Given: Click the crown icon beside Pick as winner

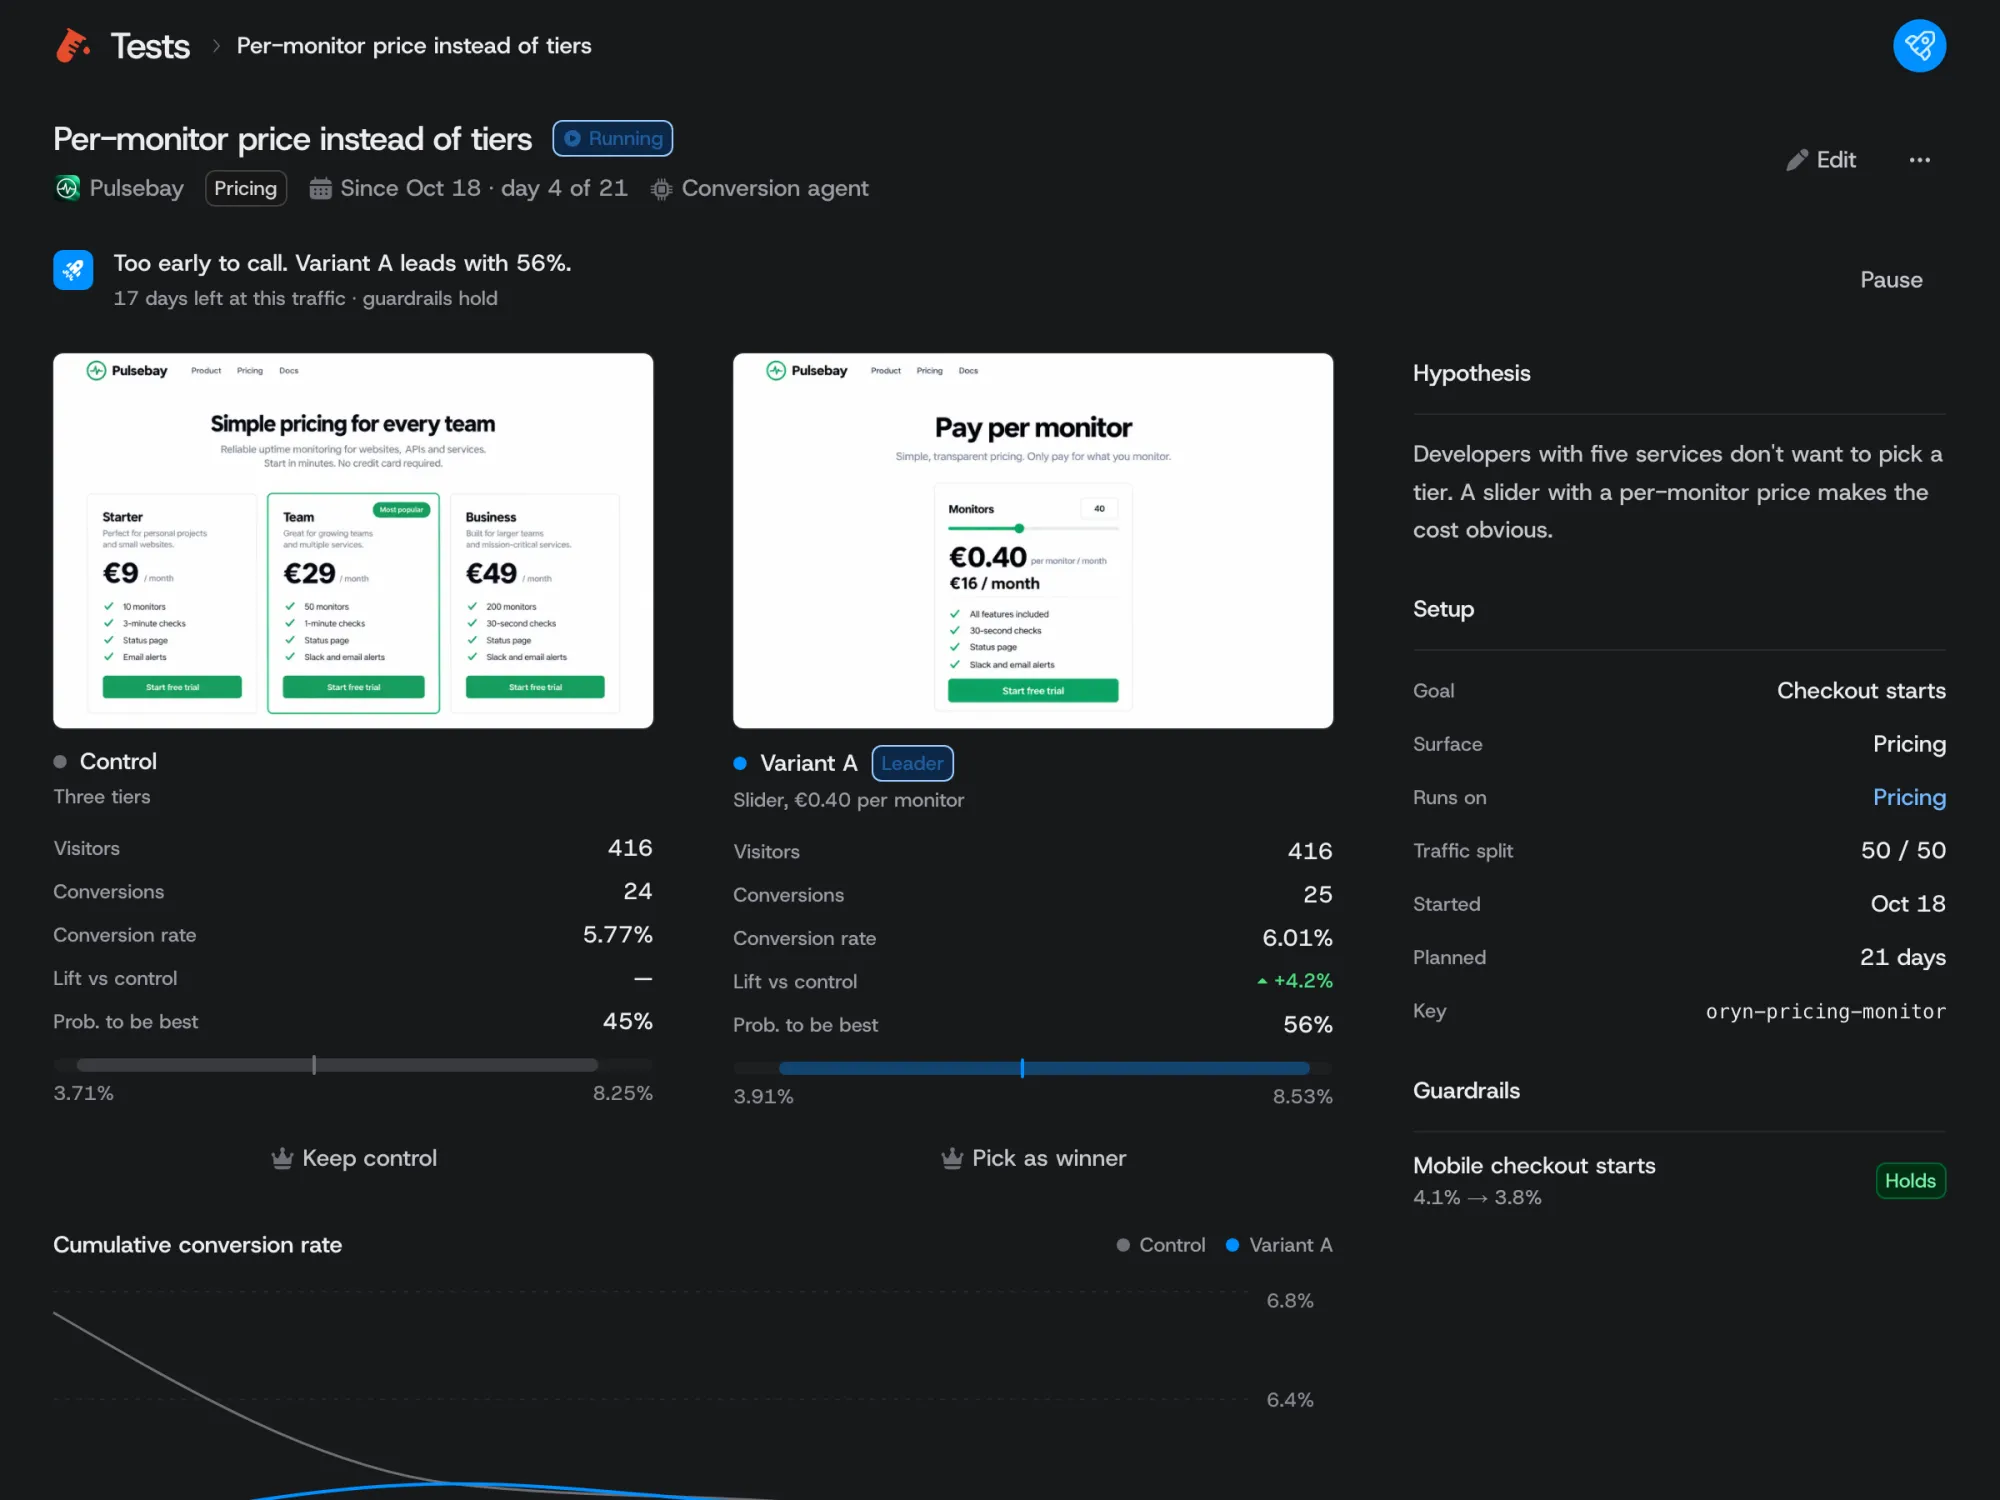Looking at the screenshot, I should [x=952, y=1158].
